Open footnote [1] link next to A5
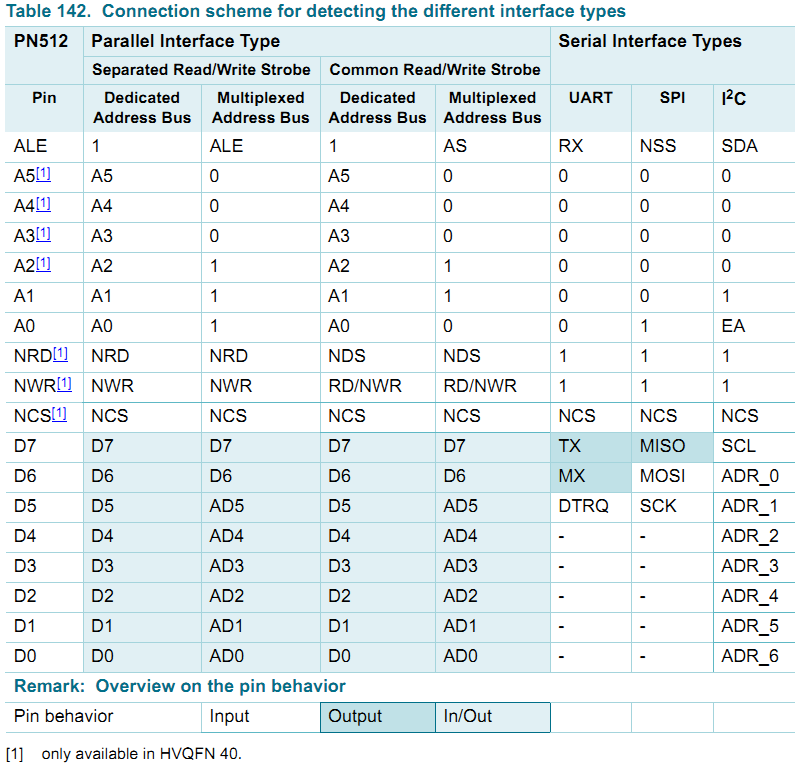Viewport: 803px width, 767px height. tap(43, 174)
